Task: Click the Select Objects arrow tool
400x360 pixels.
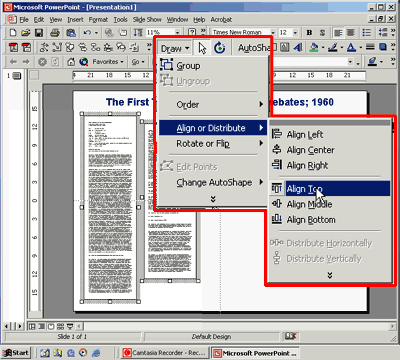Action: [202, 48]
